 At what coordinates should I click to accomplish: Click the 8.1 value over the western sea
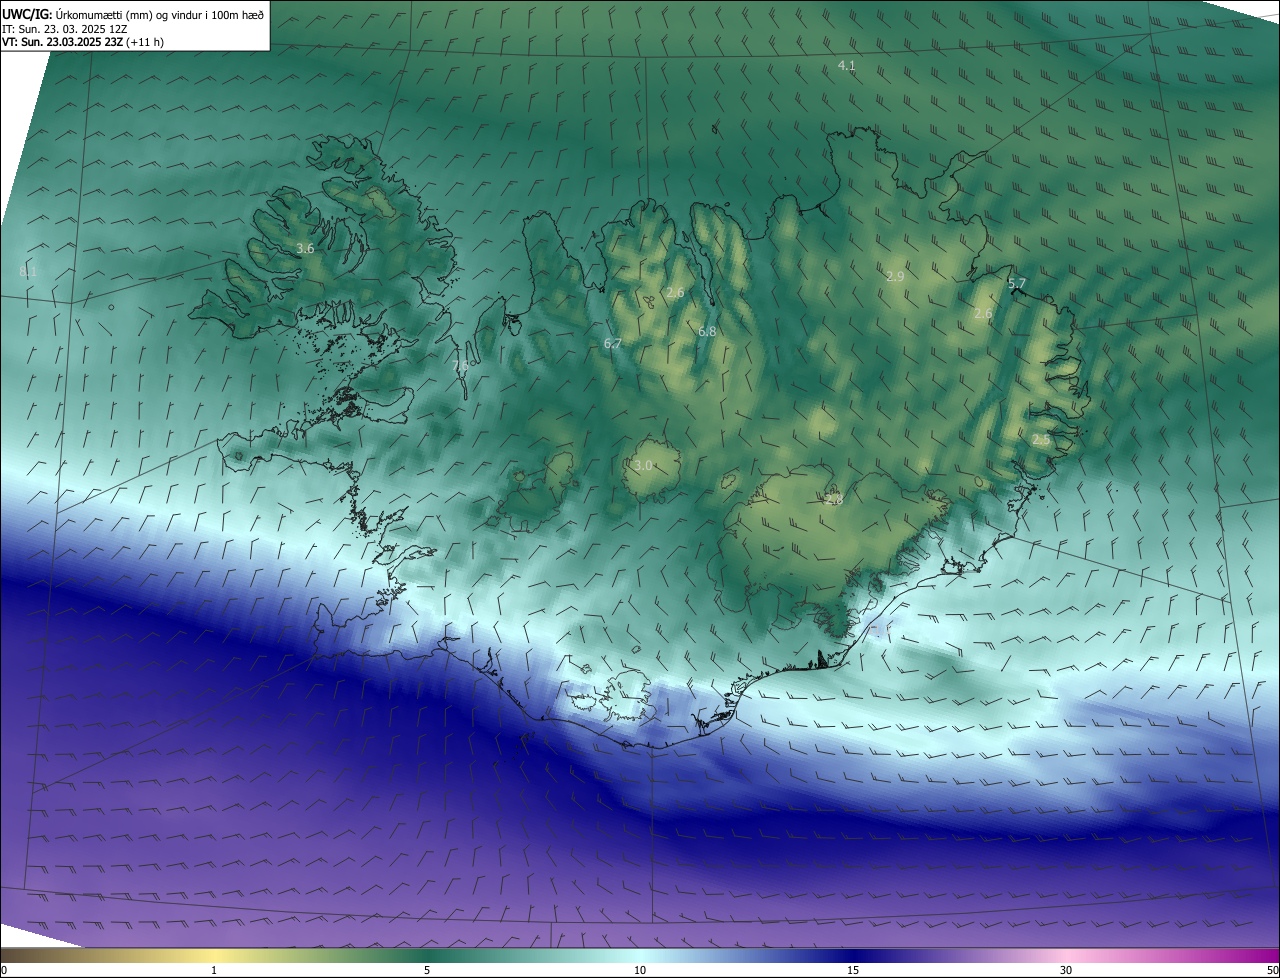coord(28,271)
